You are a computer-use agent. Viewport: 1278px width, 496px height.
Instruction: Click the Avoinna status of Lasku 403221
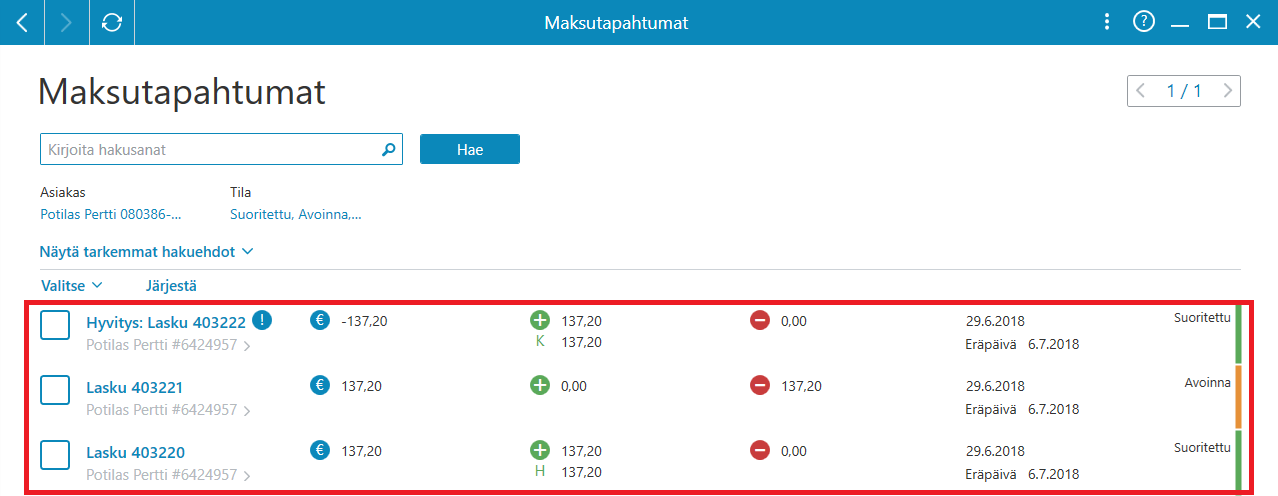(1208, 382)
